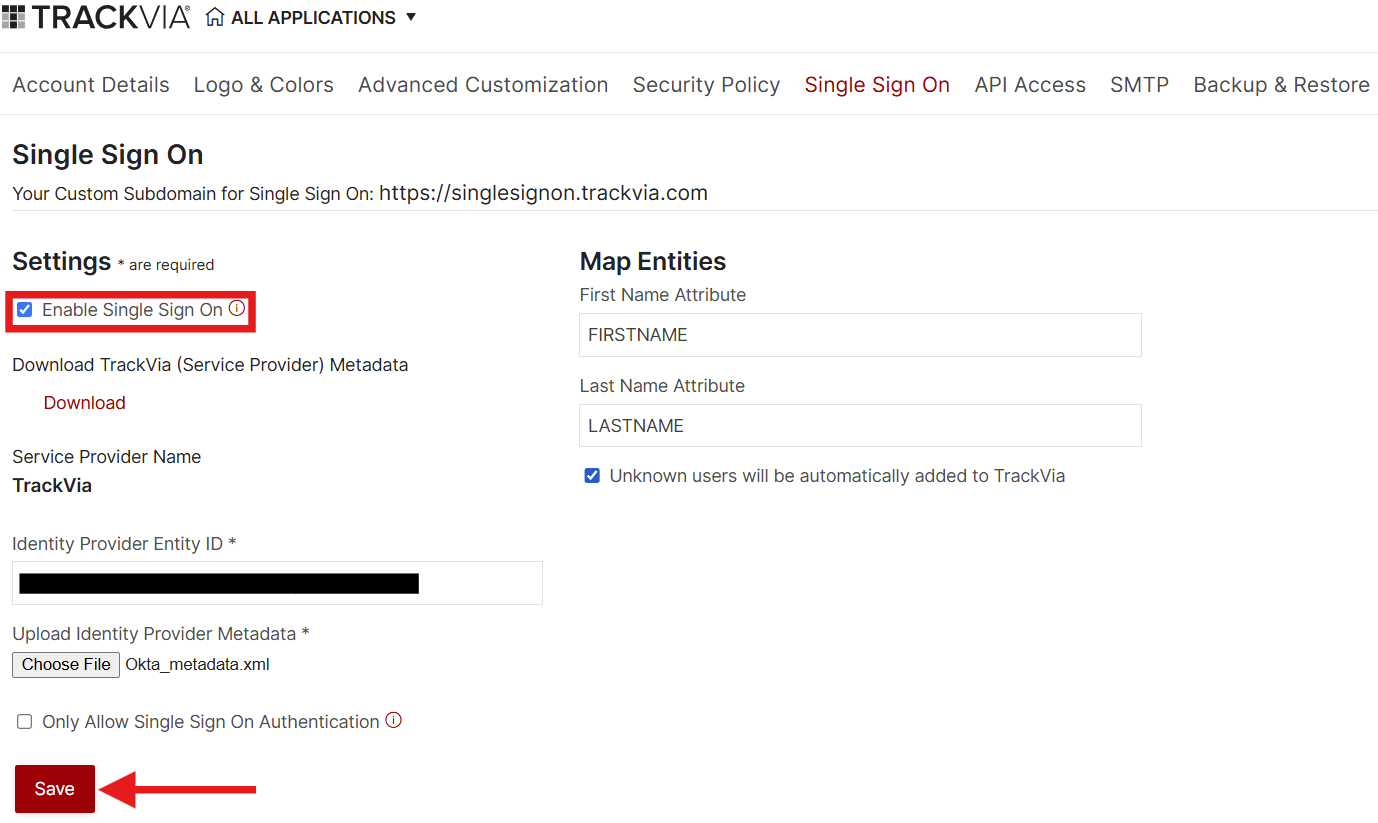Switch to Logo & Colors tab
The height and width of the screenshot is (823, 1378).
[264, 85]
